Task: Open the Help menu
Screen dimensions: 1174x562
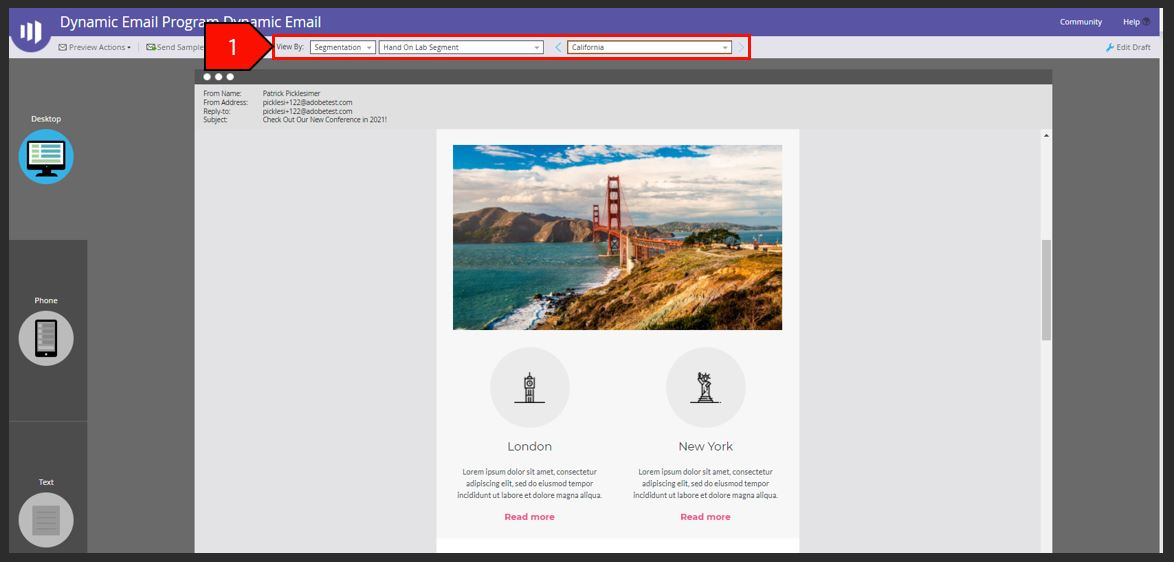Action: [1136, 22]
